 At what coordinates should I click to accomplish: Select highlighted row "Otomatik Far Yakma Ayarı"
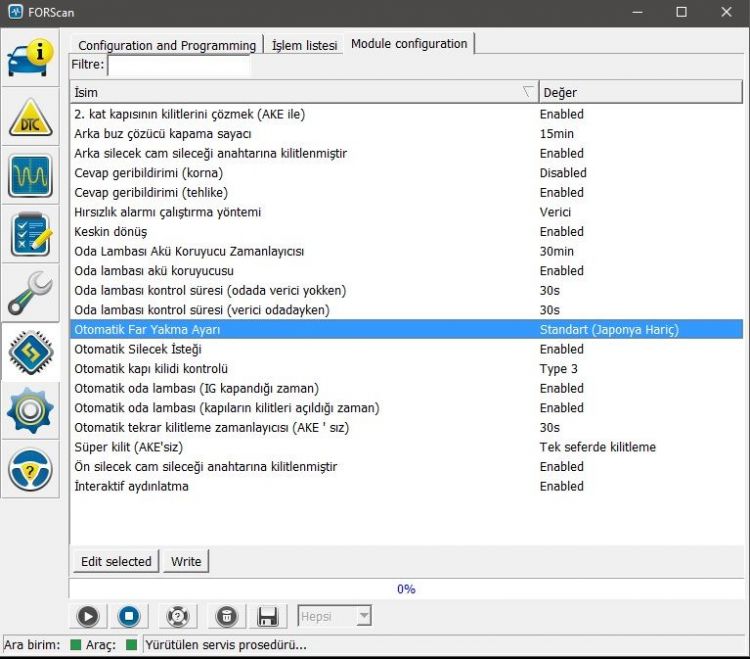407,330
